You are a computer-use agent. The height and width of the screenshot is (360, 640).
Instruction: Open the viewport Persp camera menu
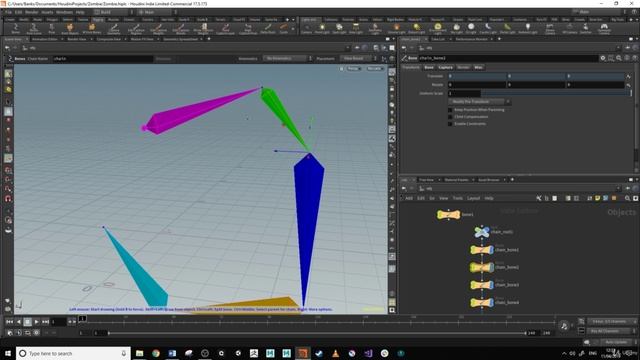click(x=354, y=69)
